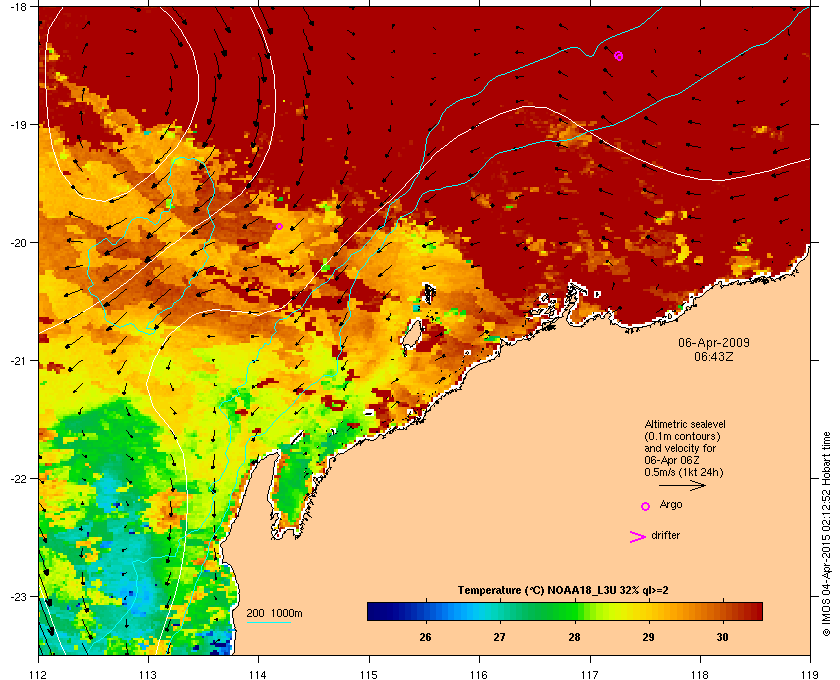Click the velocity scale arrow in the legend

(x=682, y=486)
